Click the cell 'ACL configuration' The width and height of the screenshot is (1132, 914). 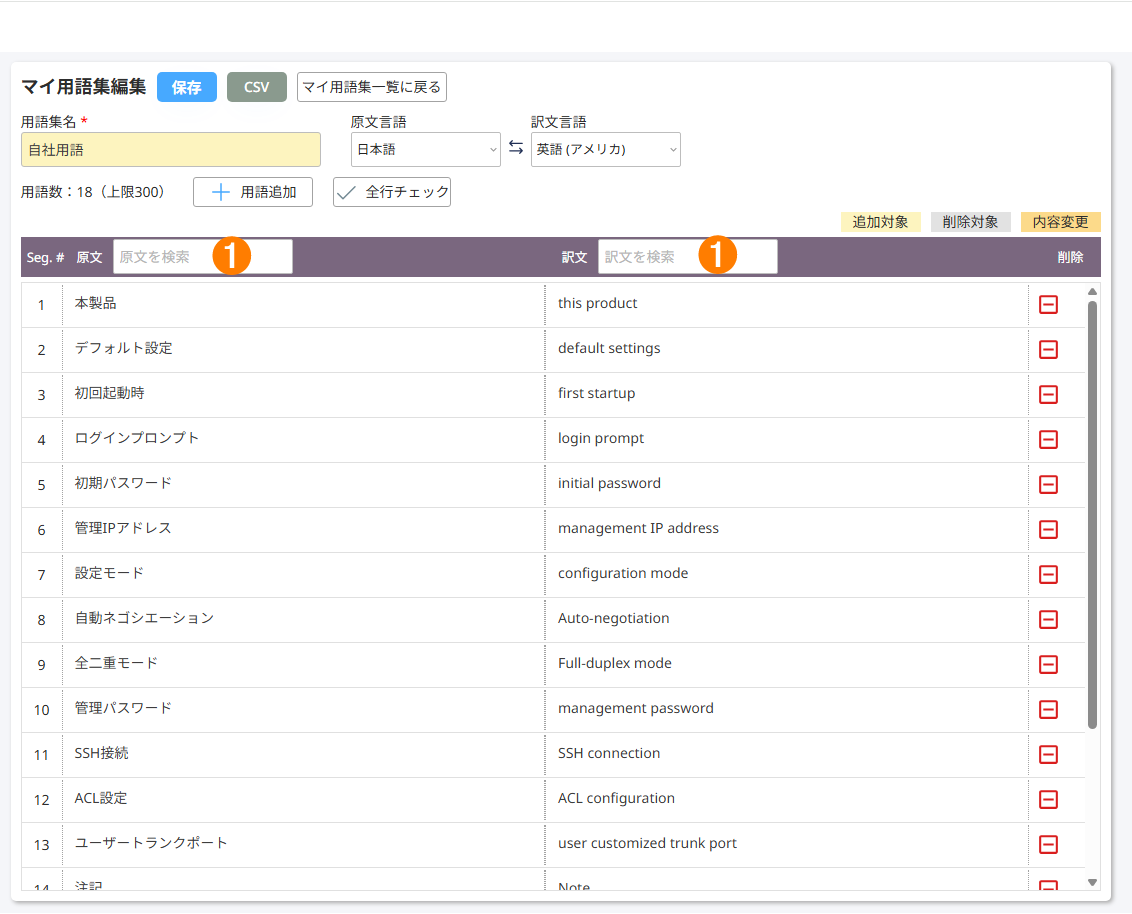point(787,799)
